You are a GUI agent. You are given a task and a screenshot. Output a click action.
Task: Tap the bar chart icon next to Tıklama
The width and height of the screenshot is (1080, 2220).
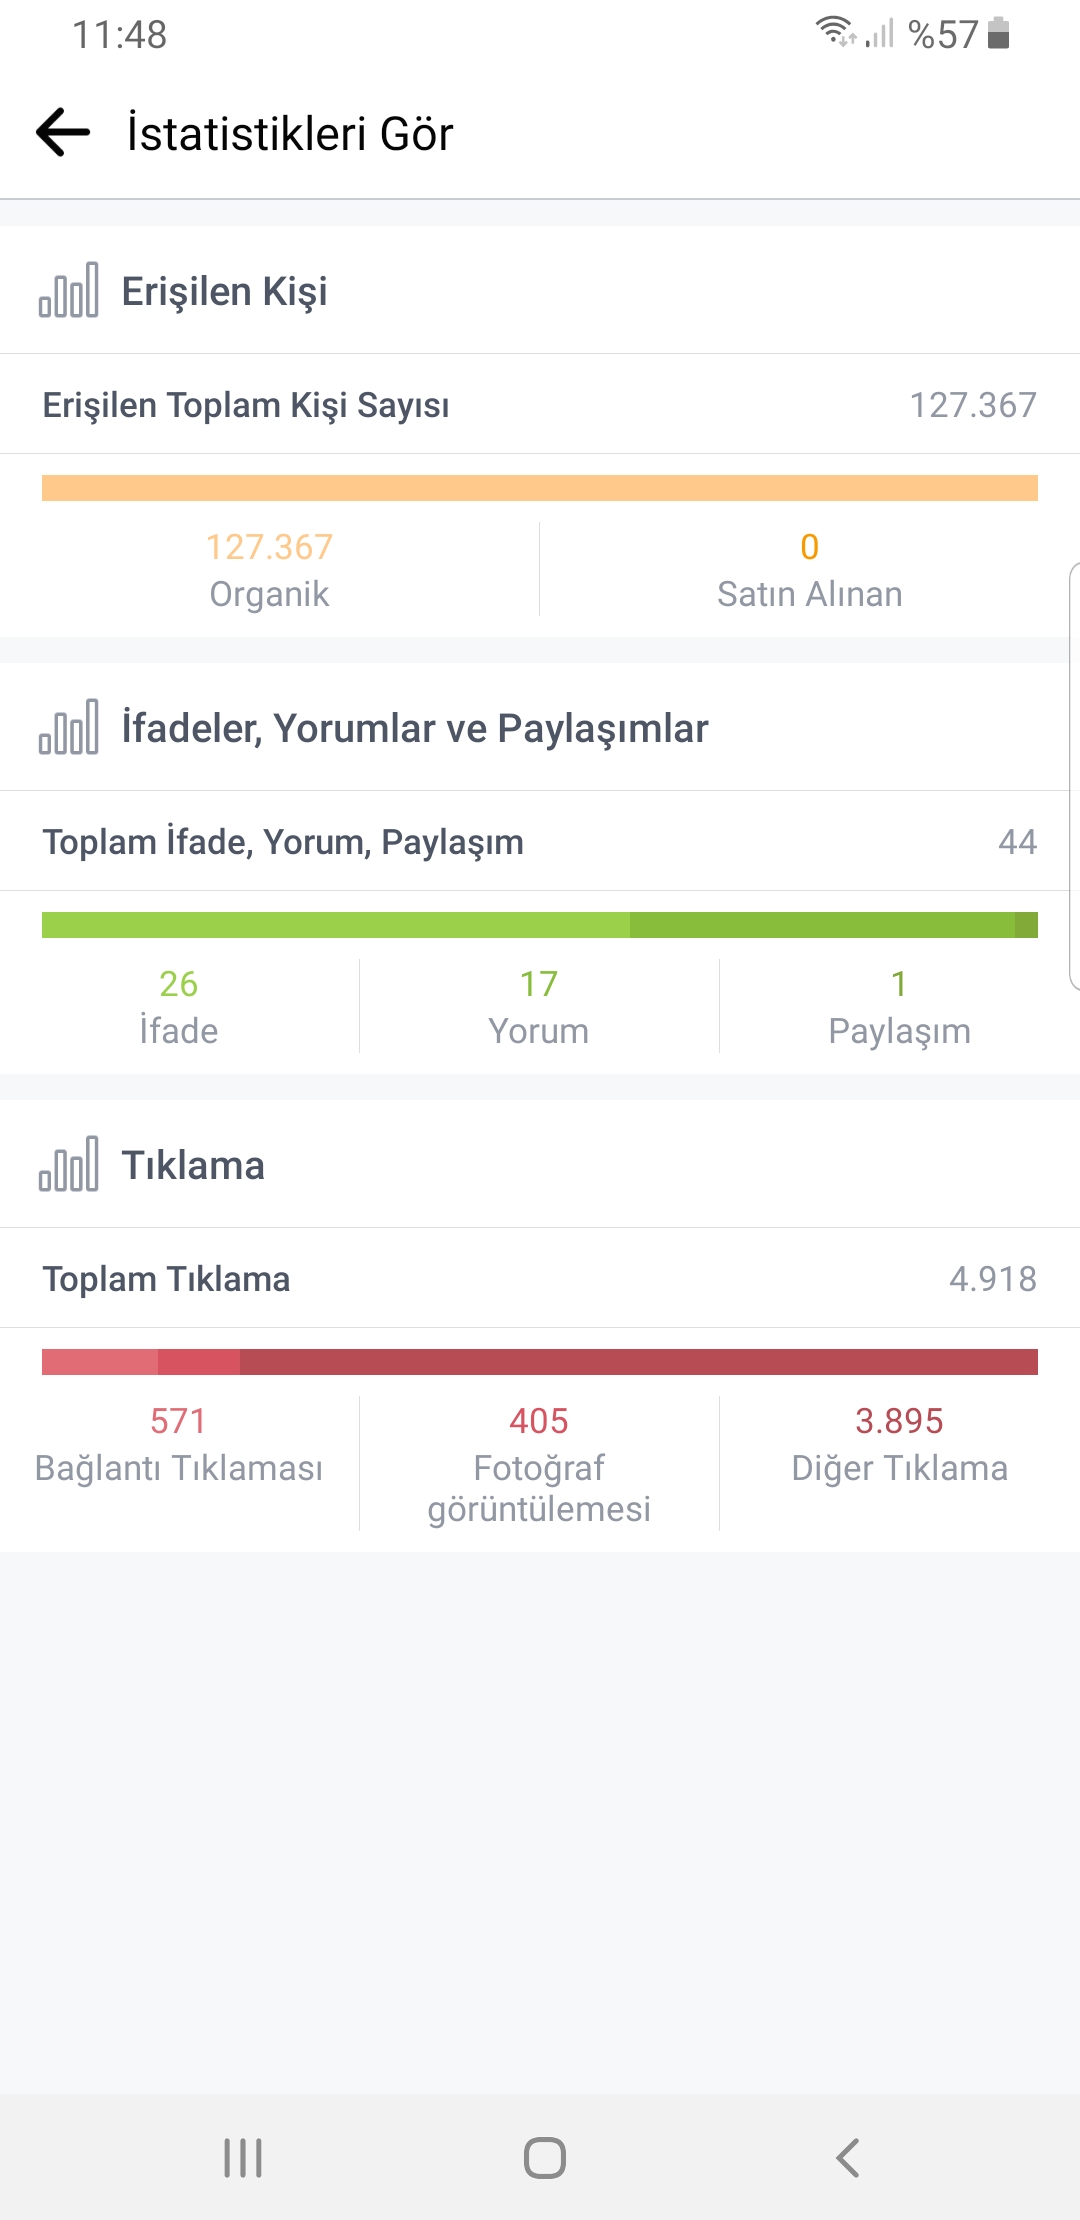pos(69,1164)
